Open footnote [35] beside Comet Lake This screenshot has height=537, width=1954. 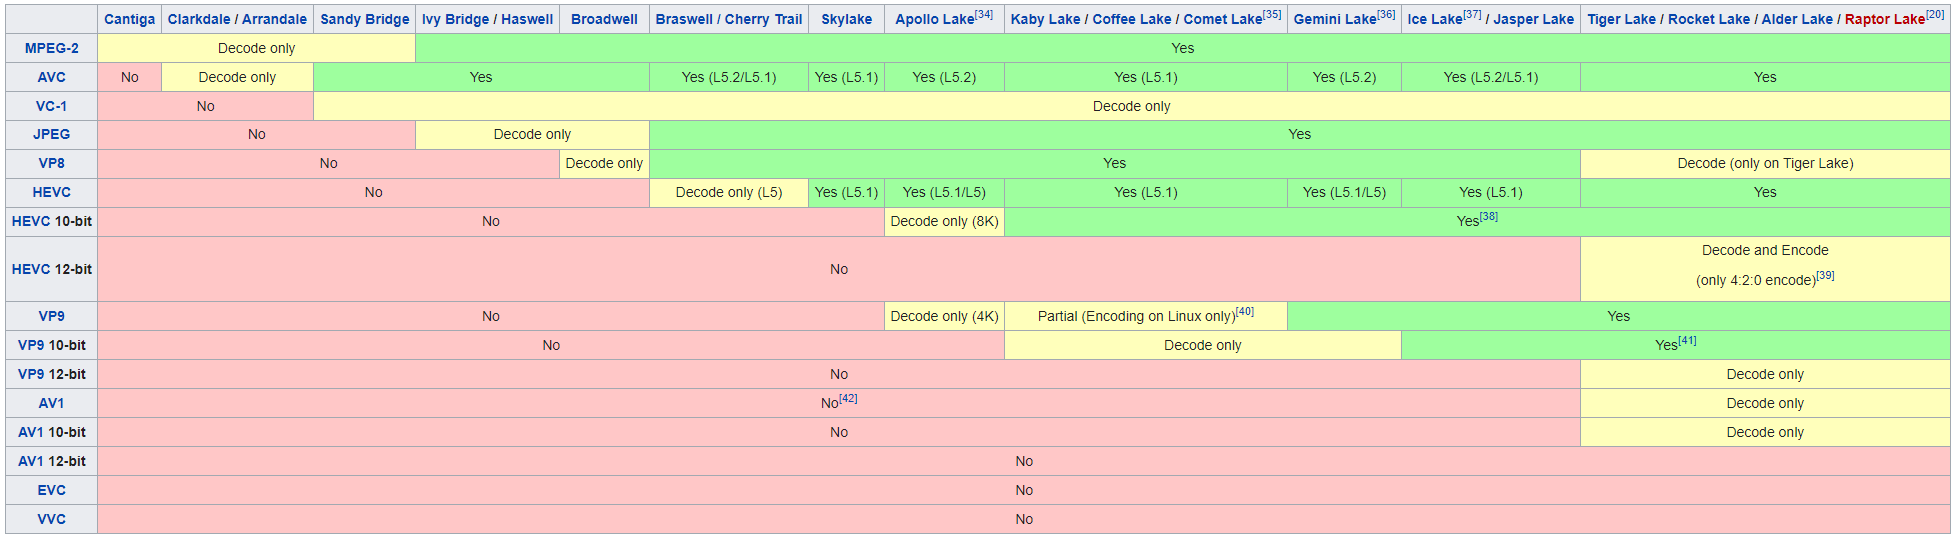1272,14
